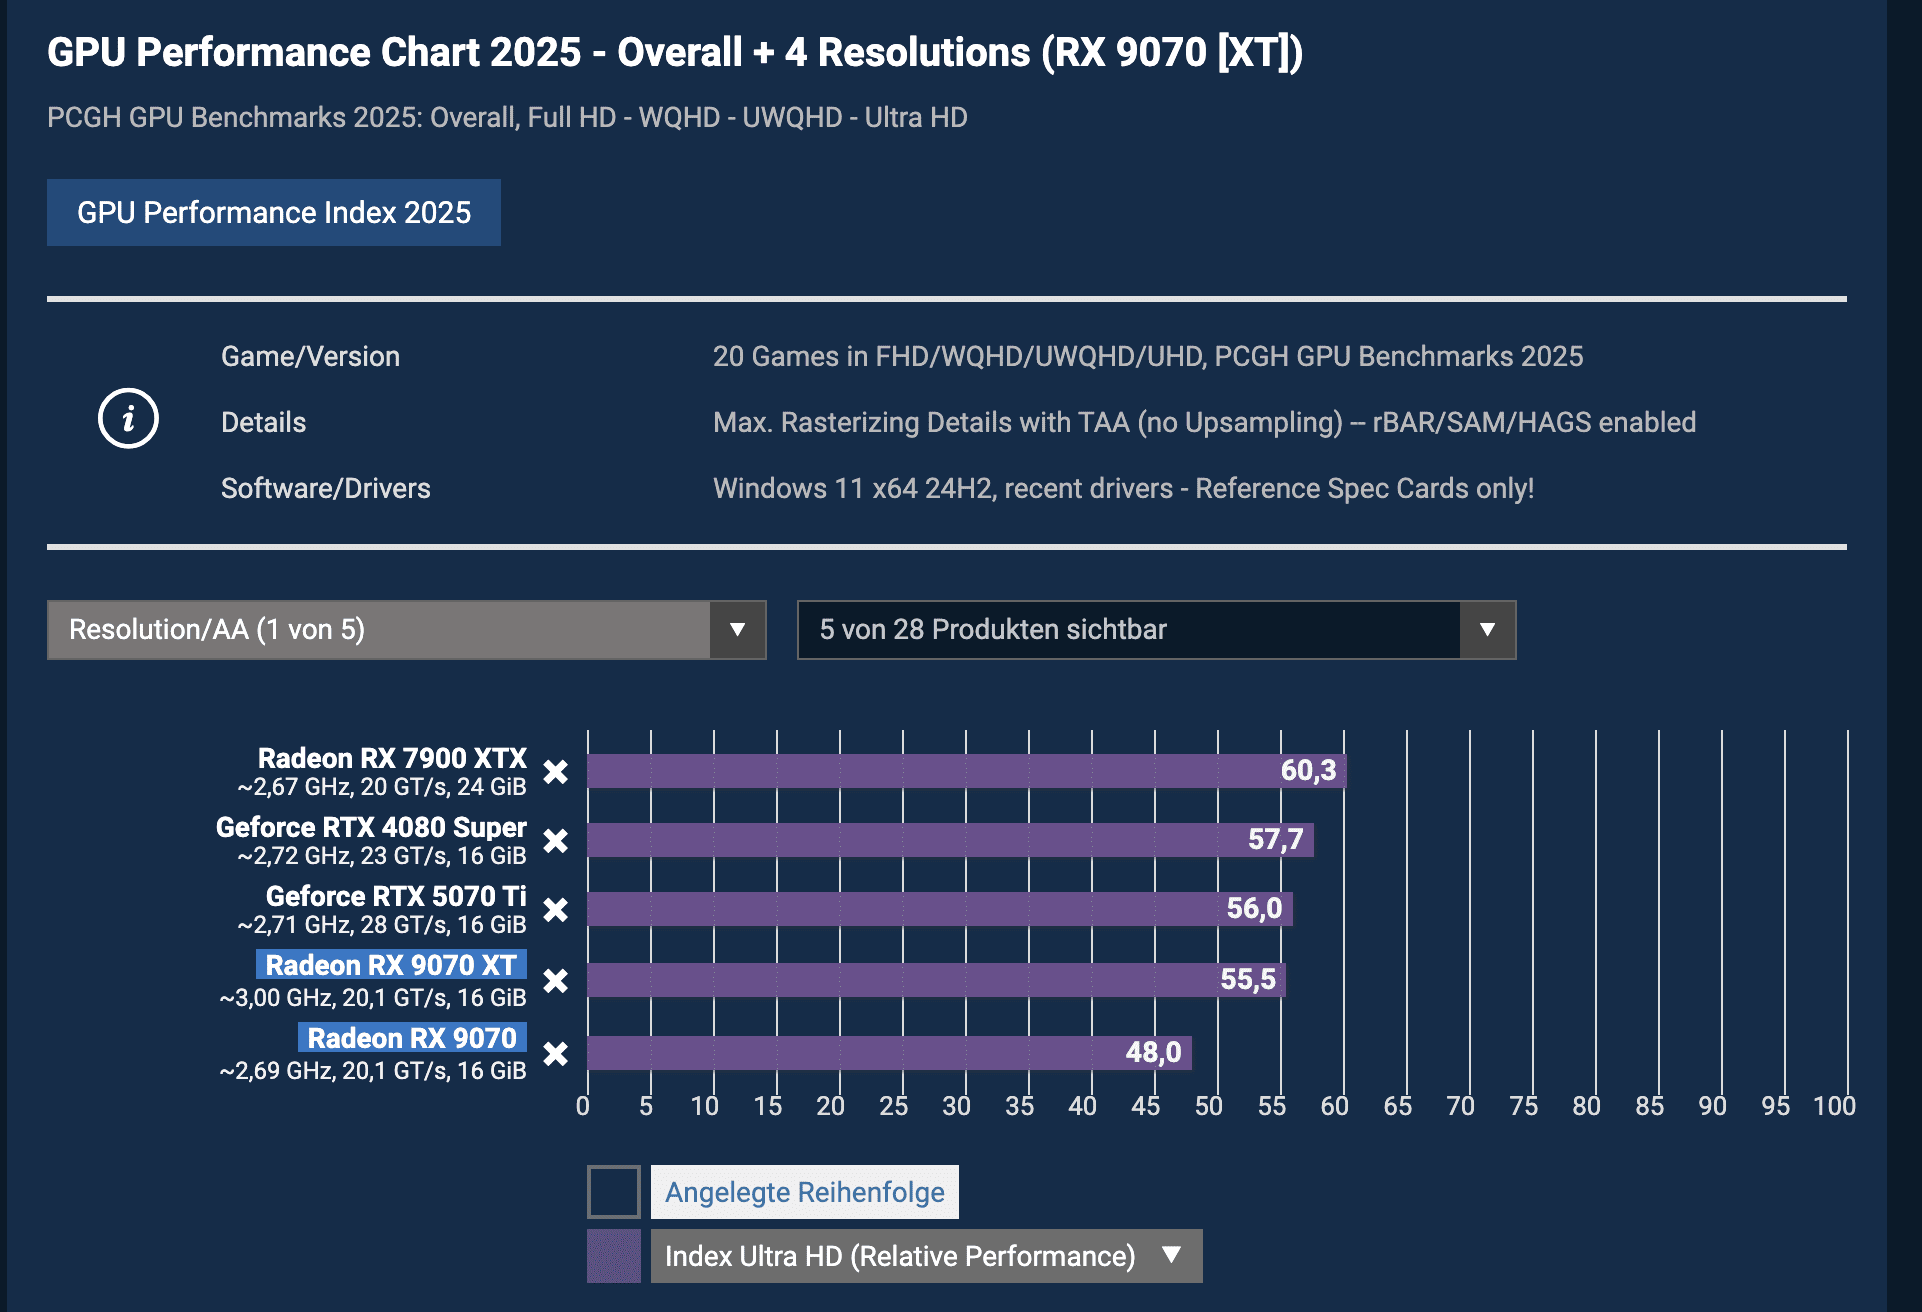Click the spec line ~3,00 GHz, 20,1 GT/s, 16 GiB

click(x=373, y=998)
